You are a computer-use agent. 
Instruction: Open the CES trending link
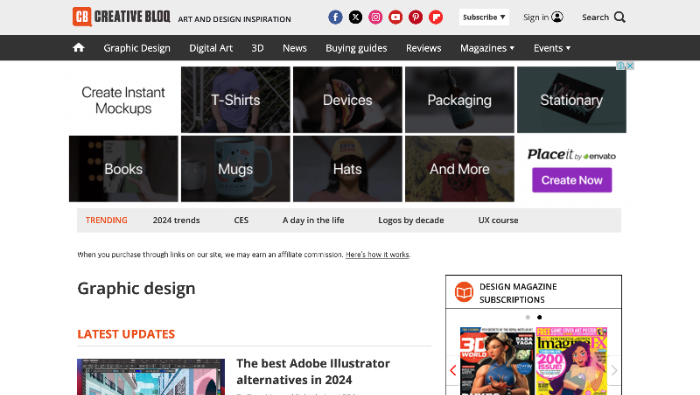pos(241,220)
